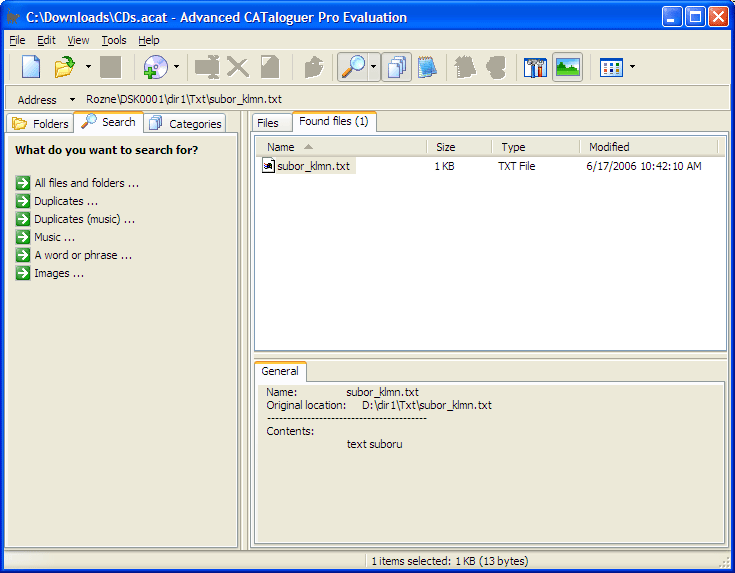
Task: Click the status bar items selected text
Action: 450,561
